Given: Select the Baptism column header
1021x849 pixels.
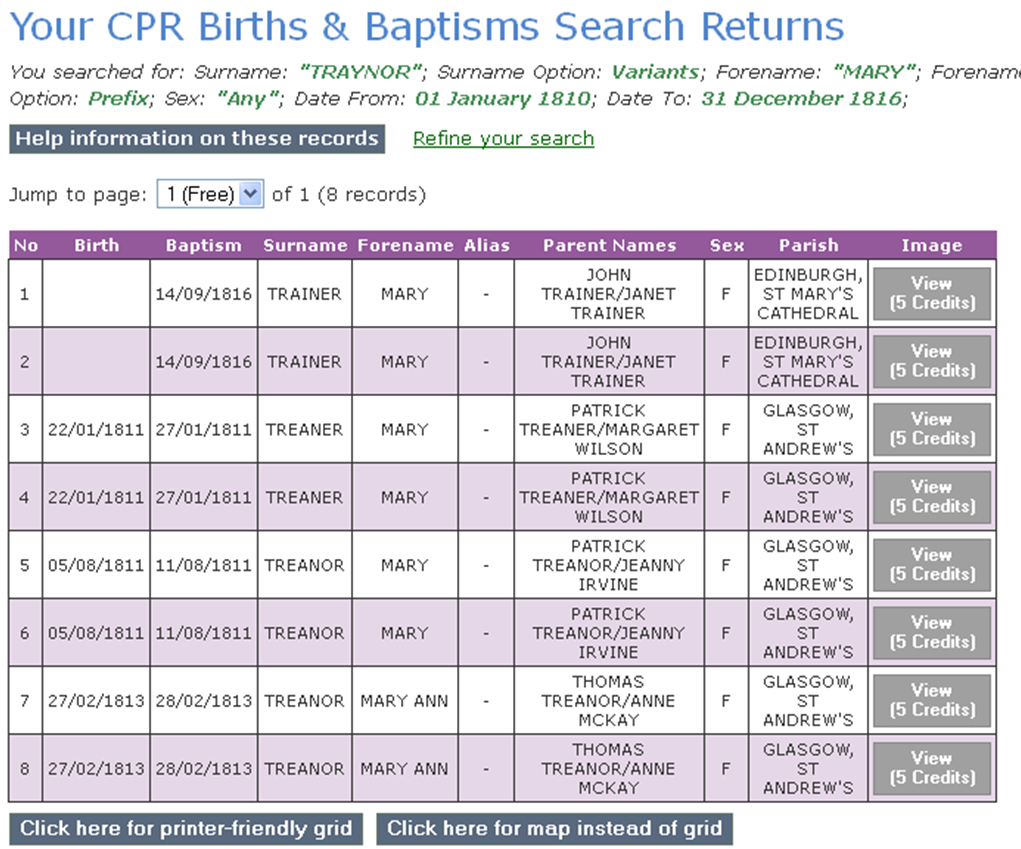Looking at the screenshot, I should tap(203, 245).
